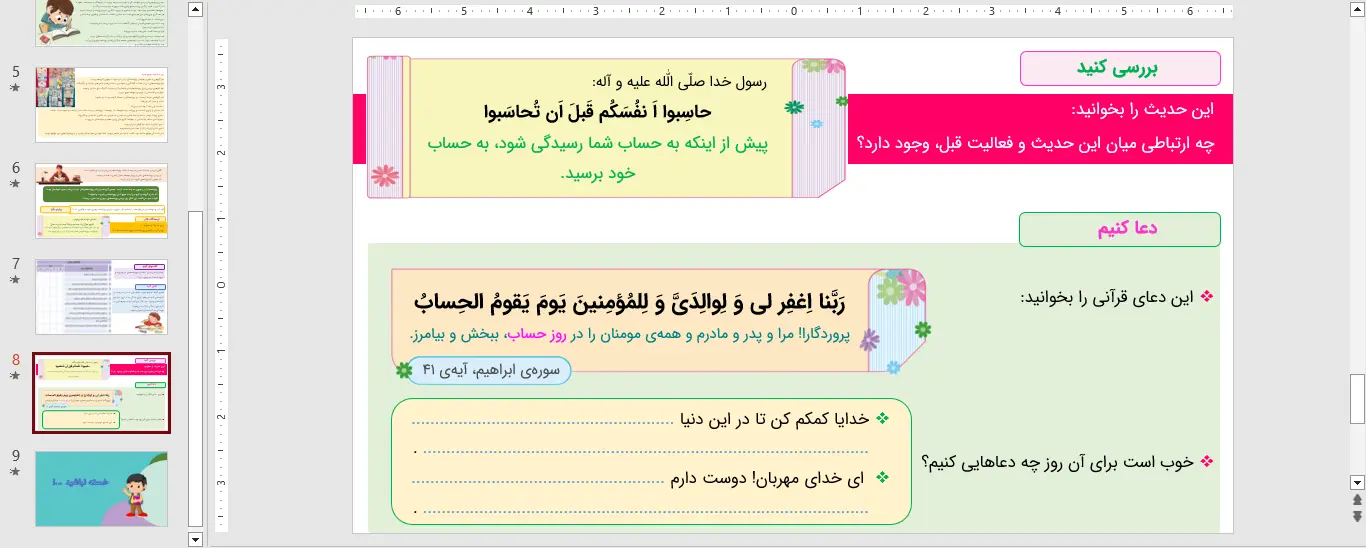Click the main vertical scrollbar thumb
This screenshot has height=548, width=1366.
[x=1357, y=399]
